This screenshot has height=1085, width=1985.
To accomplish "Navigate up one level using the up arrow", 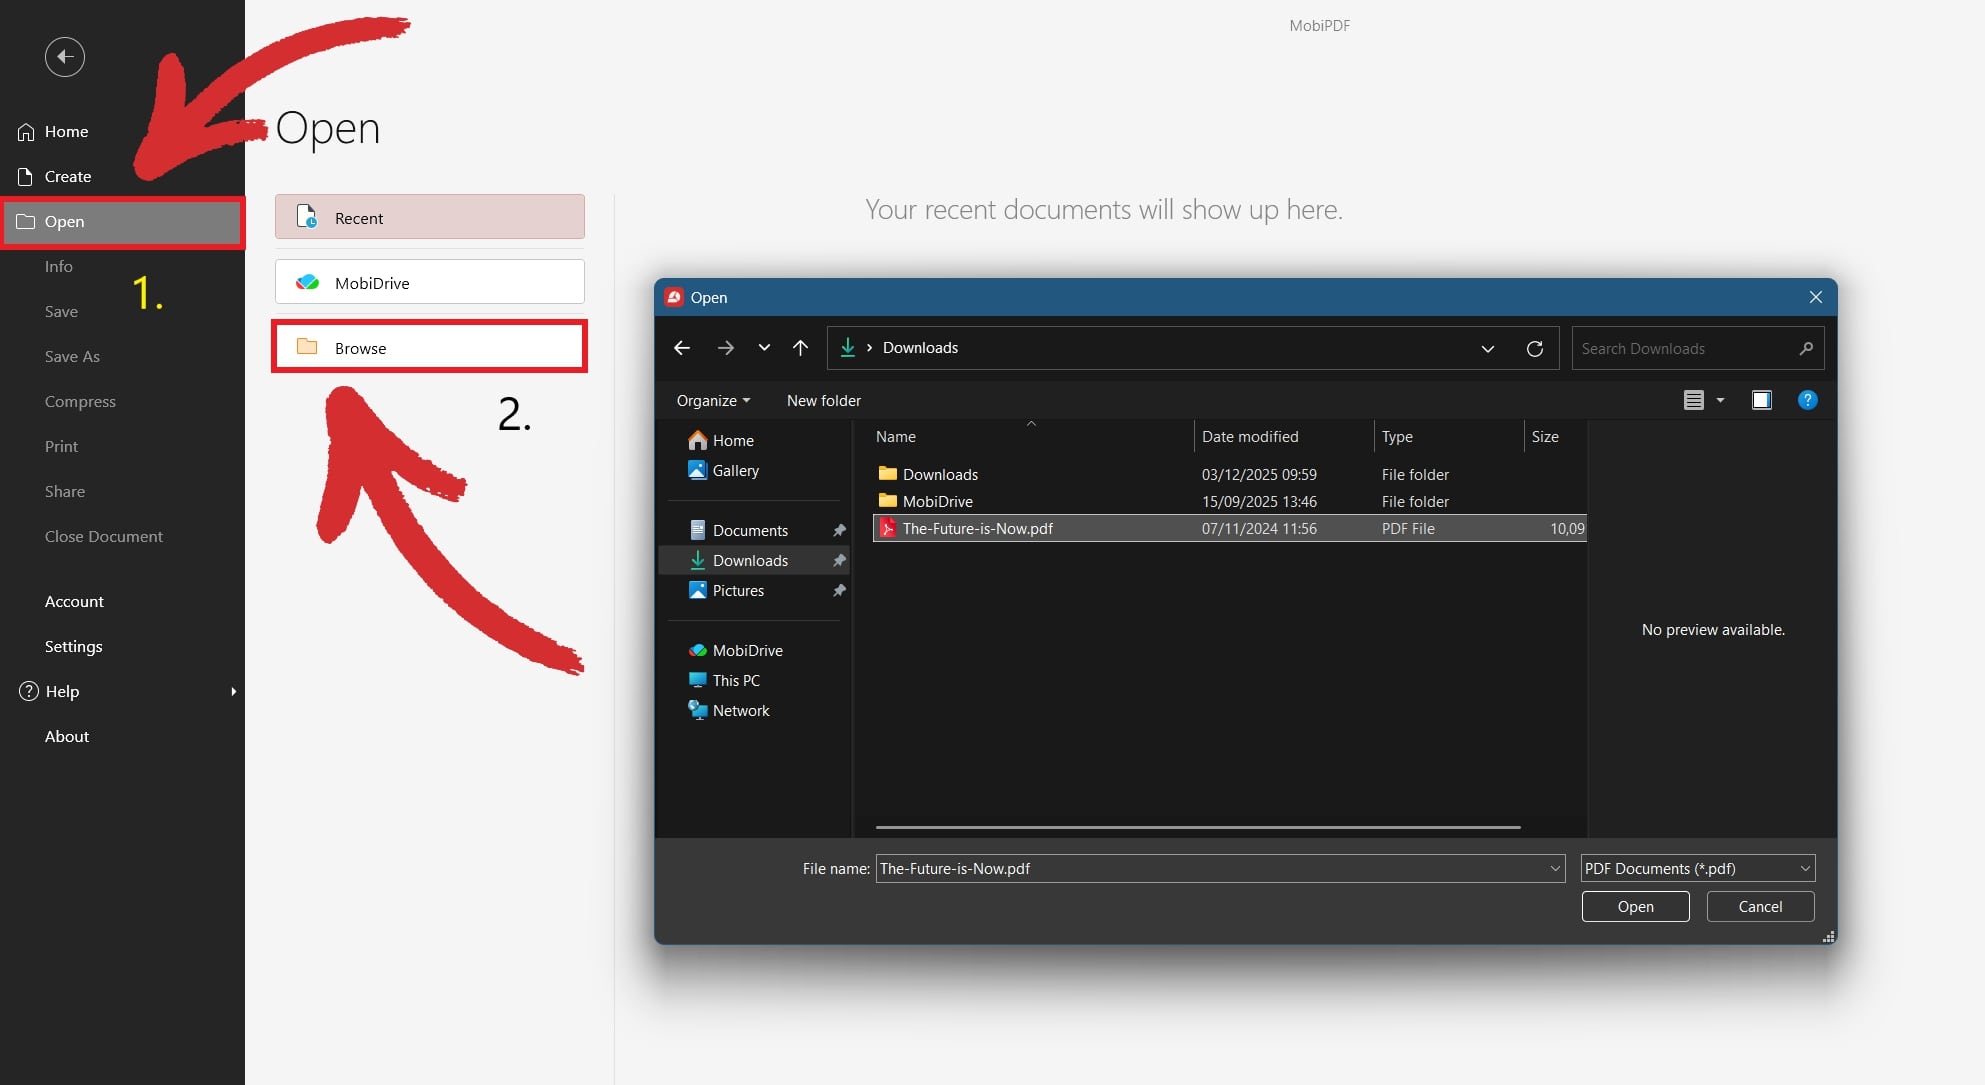I will tap(800, 348).
